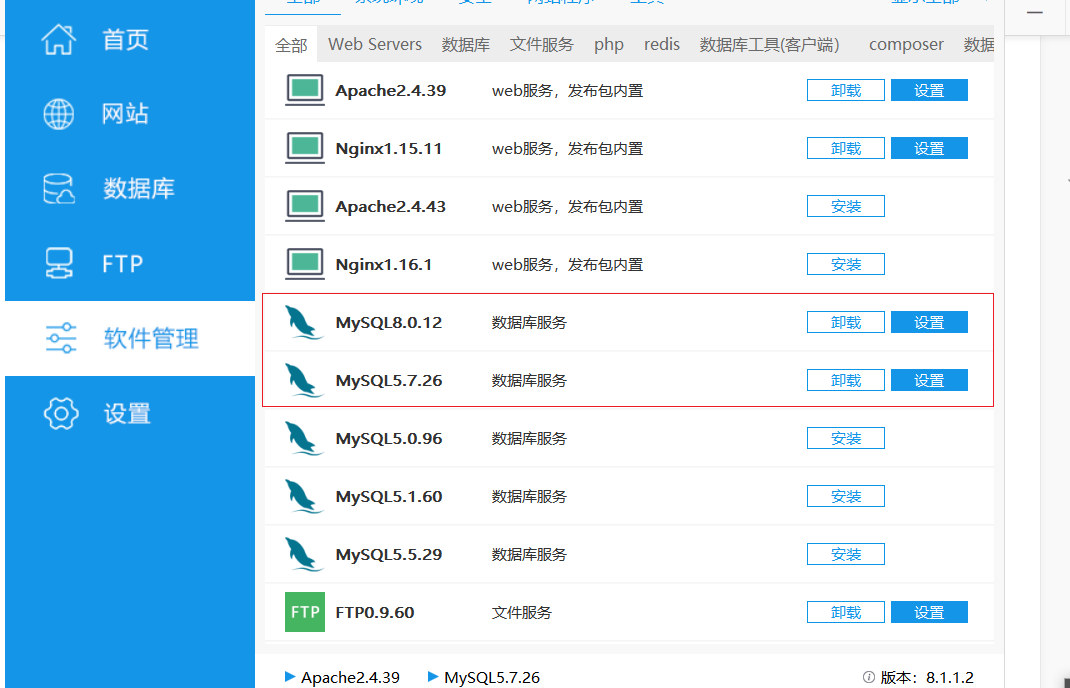The width and height of the screenshot is (1070, 688).
Task: Install MySQL5.5.29 with 安装
Action: click(845, 554)
